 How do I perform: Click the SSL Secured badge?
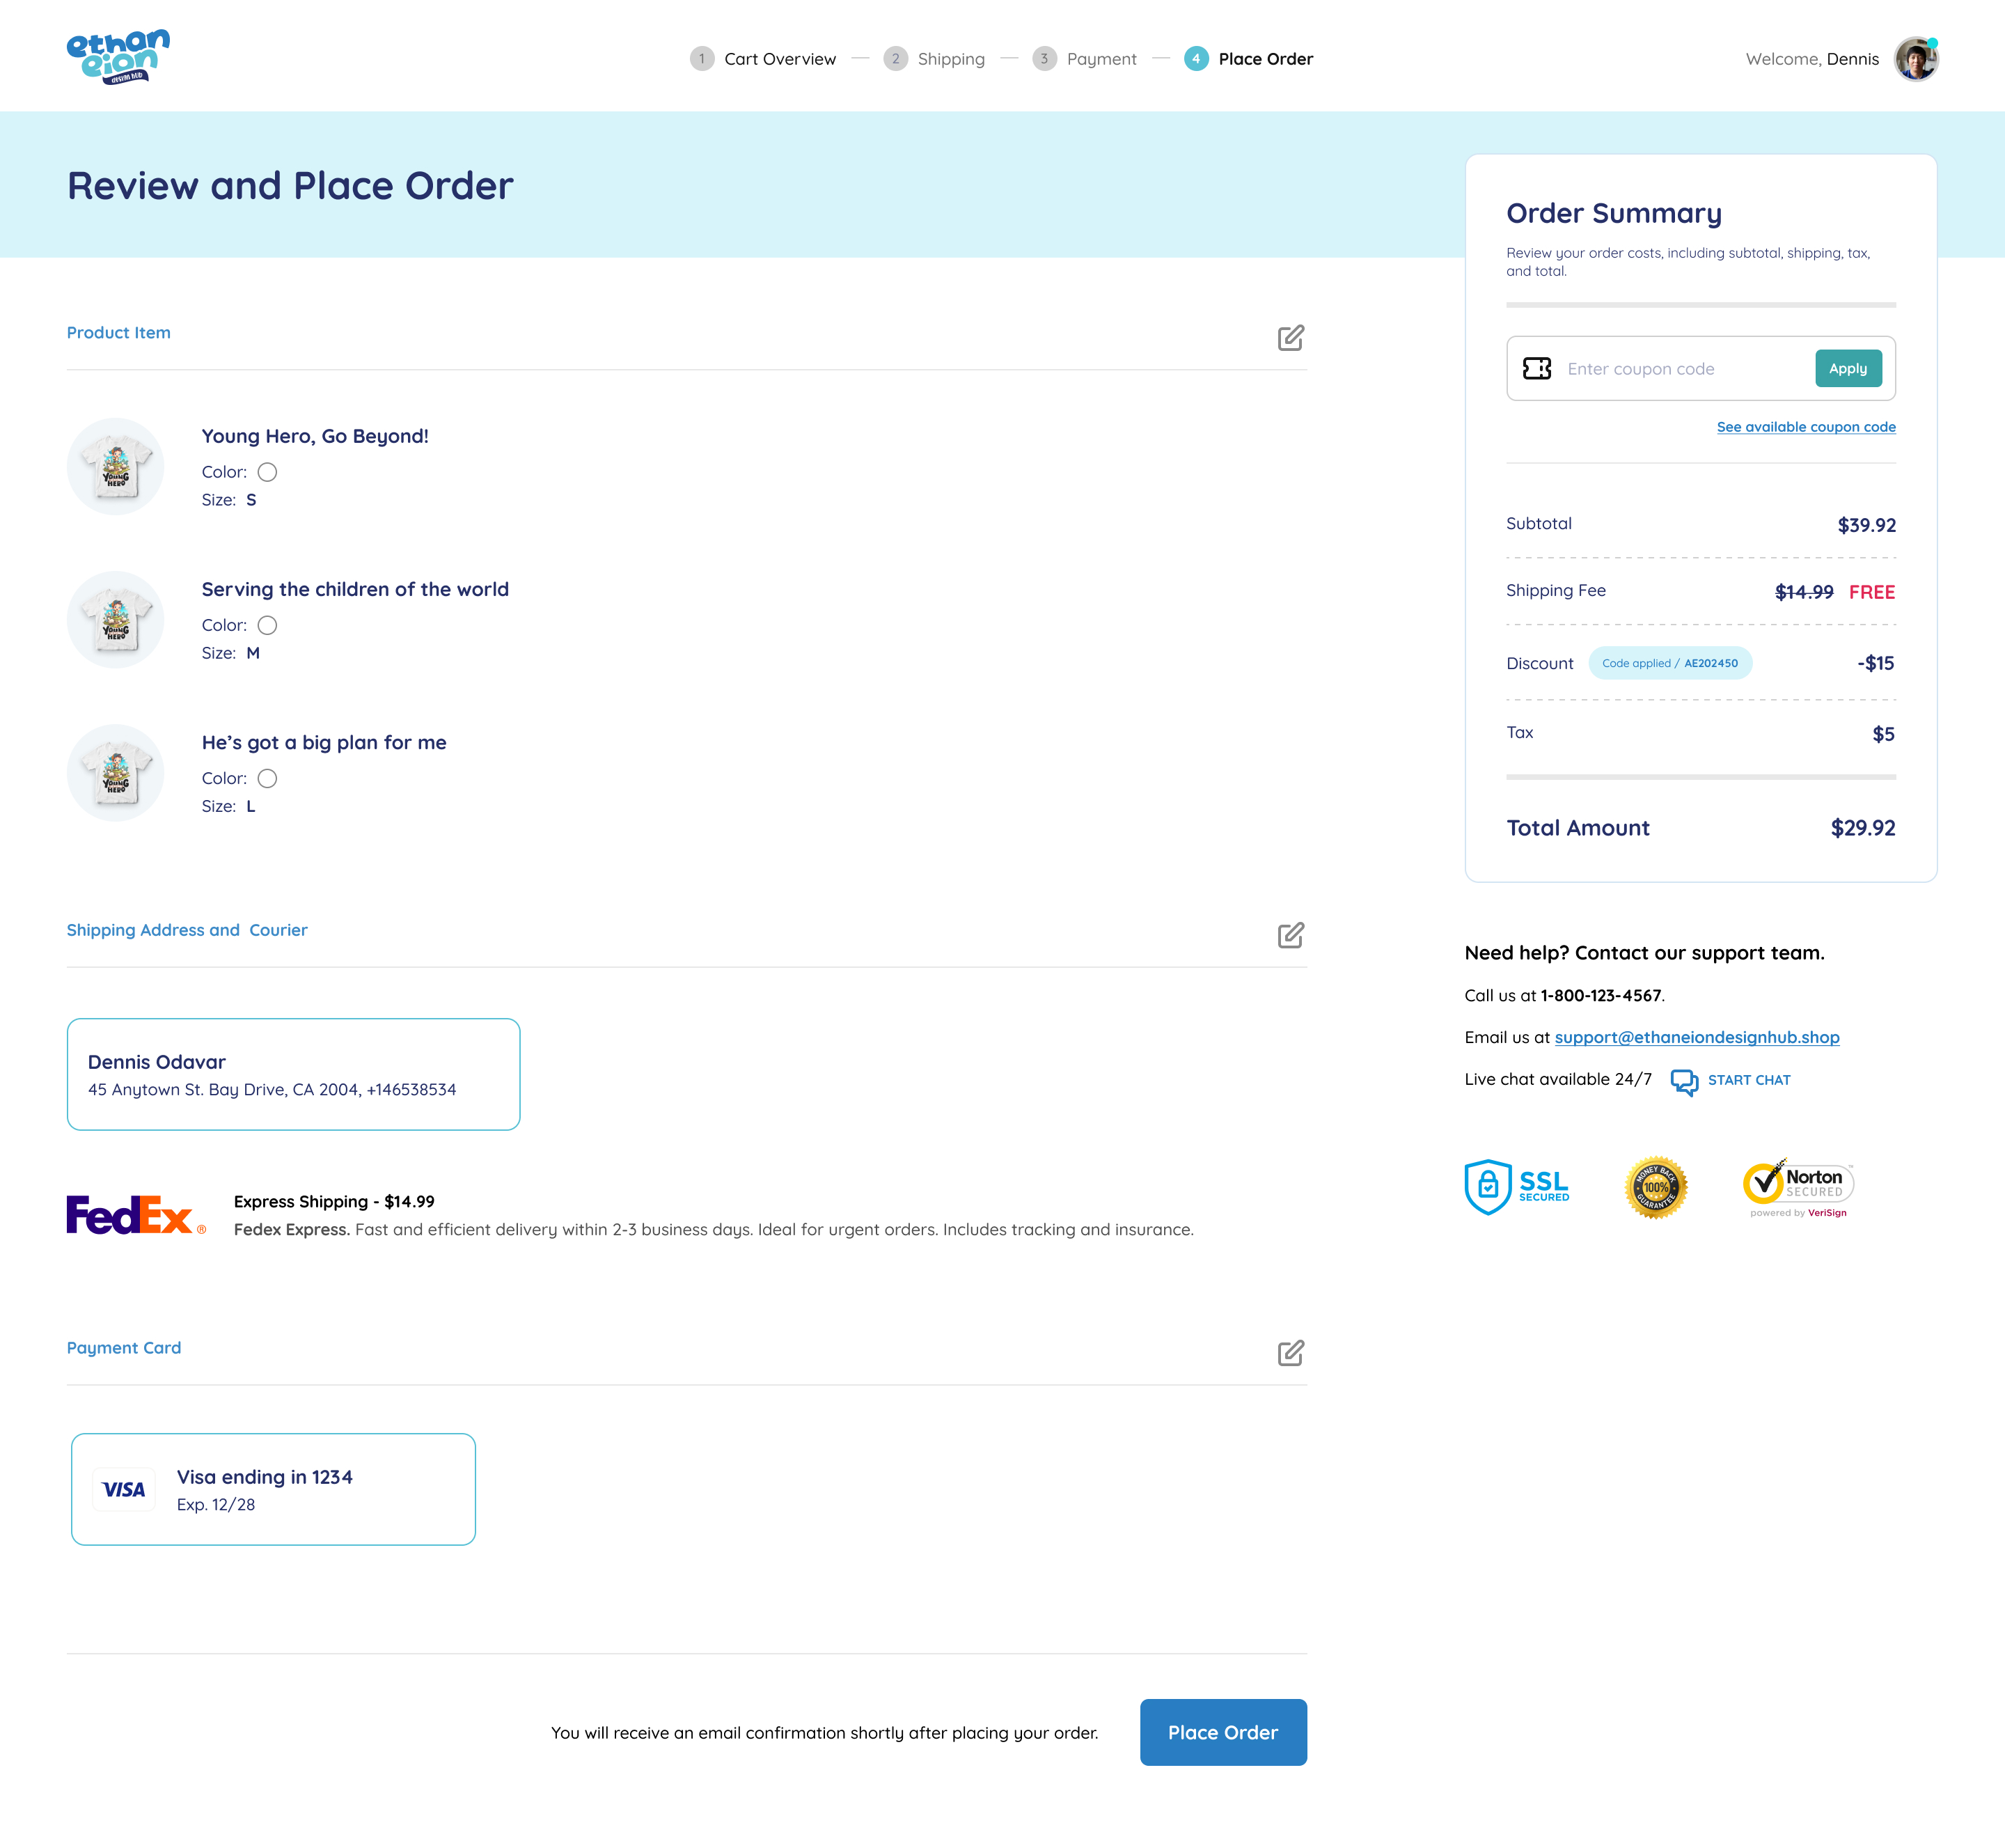coord(1516,1187)
